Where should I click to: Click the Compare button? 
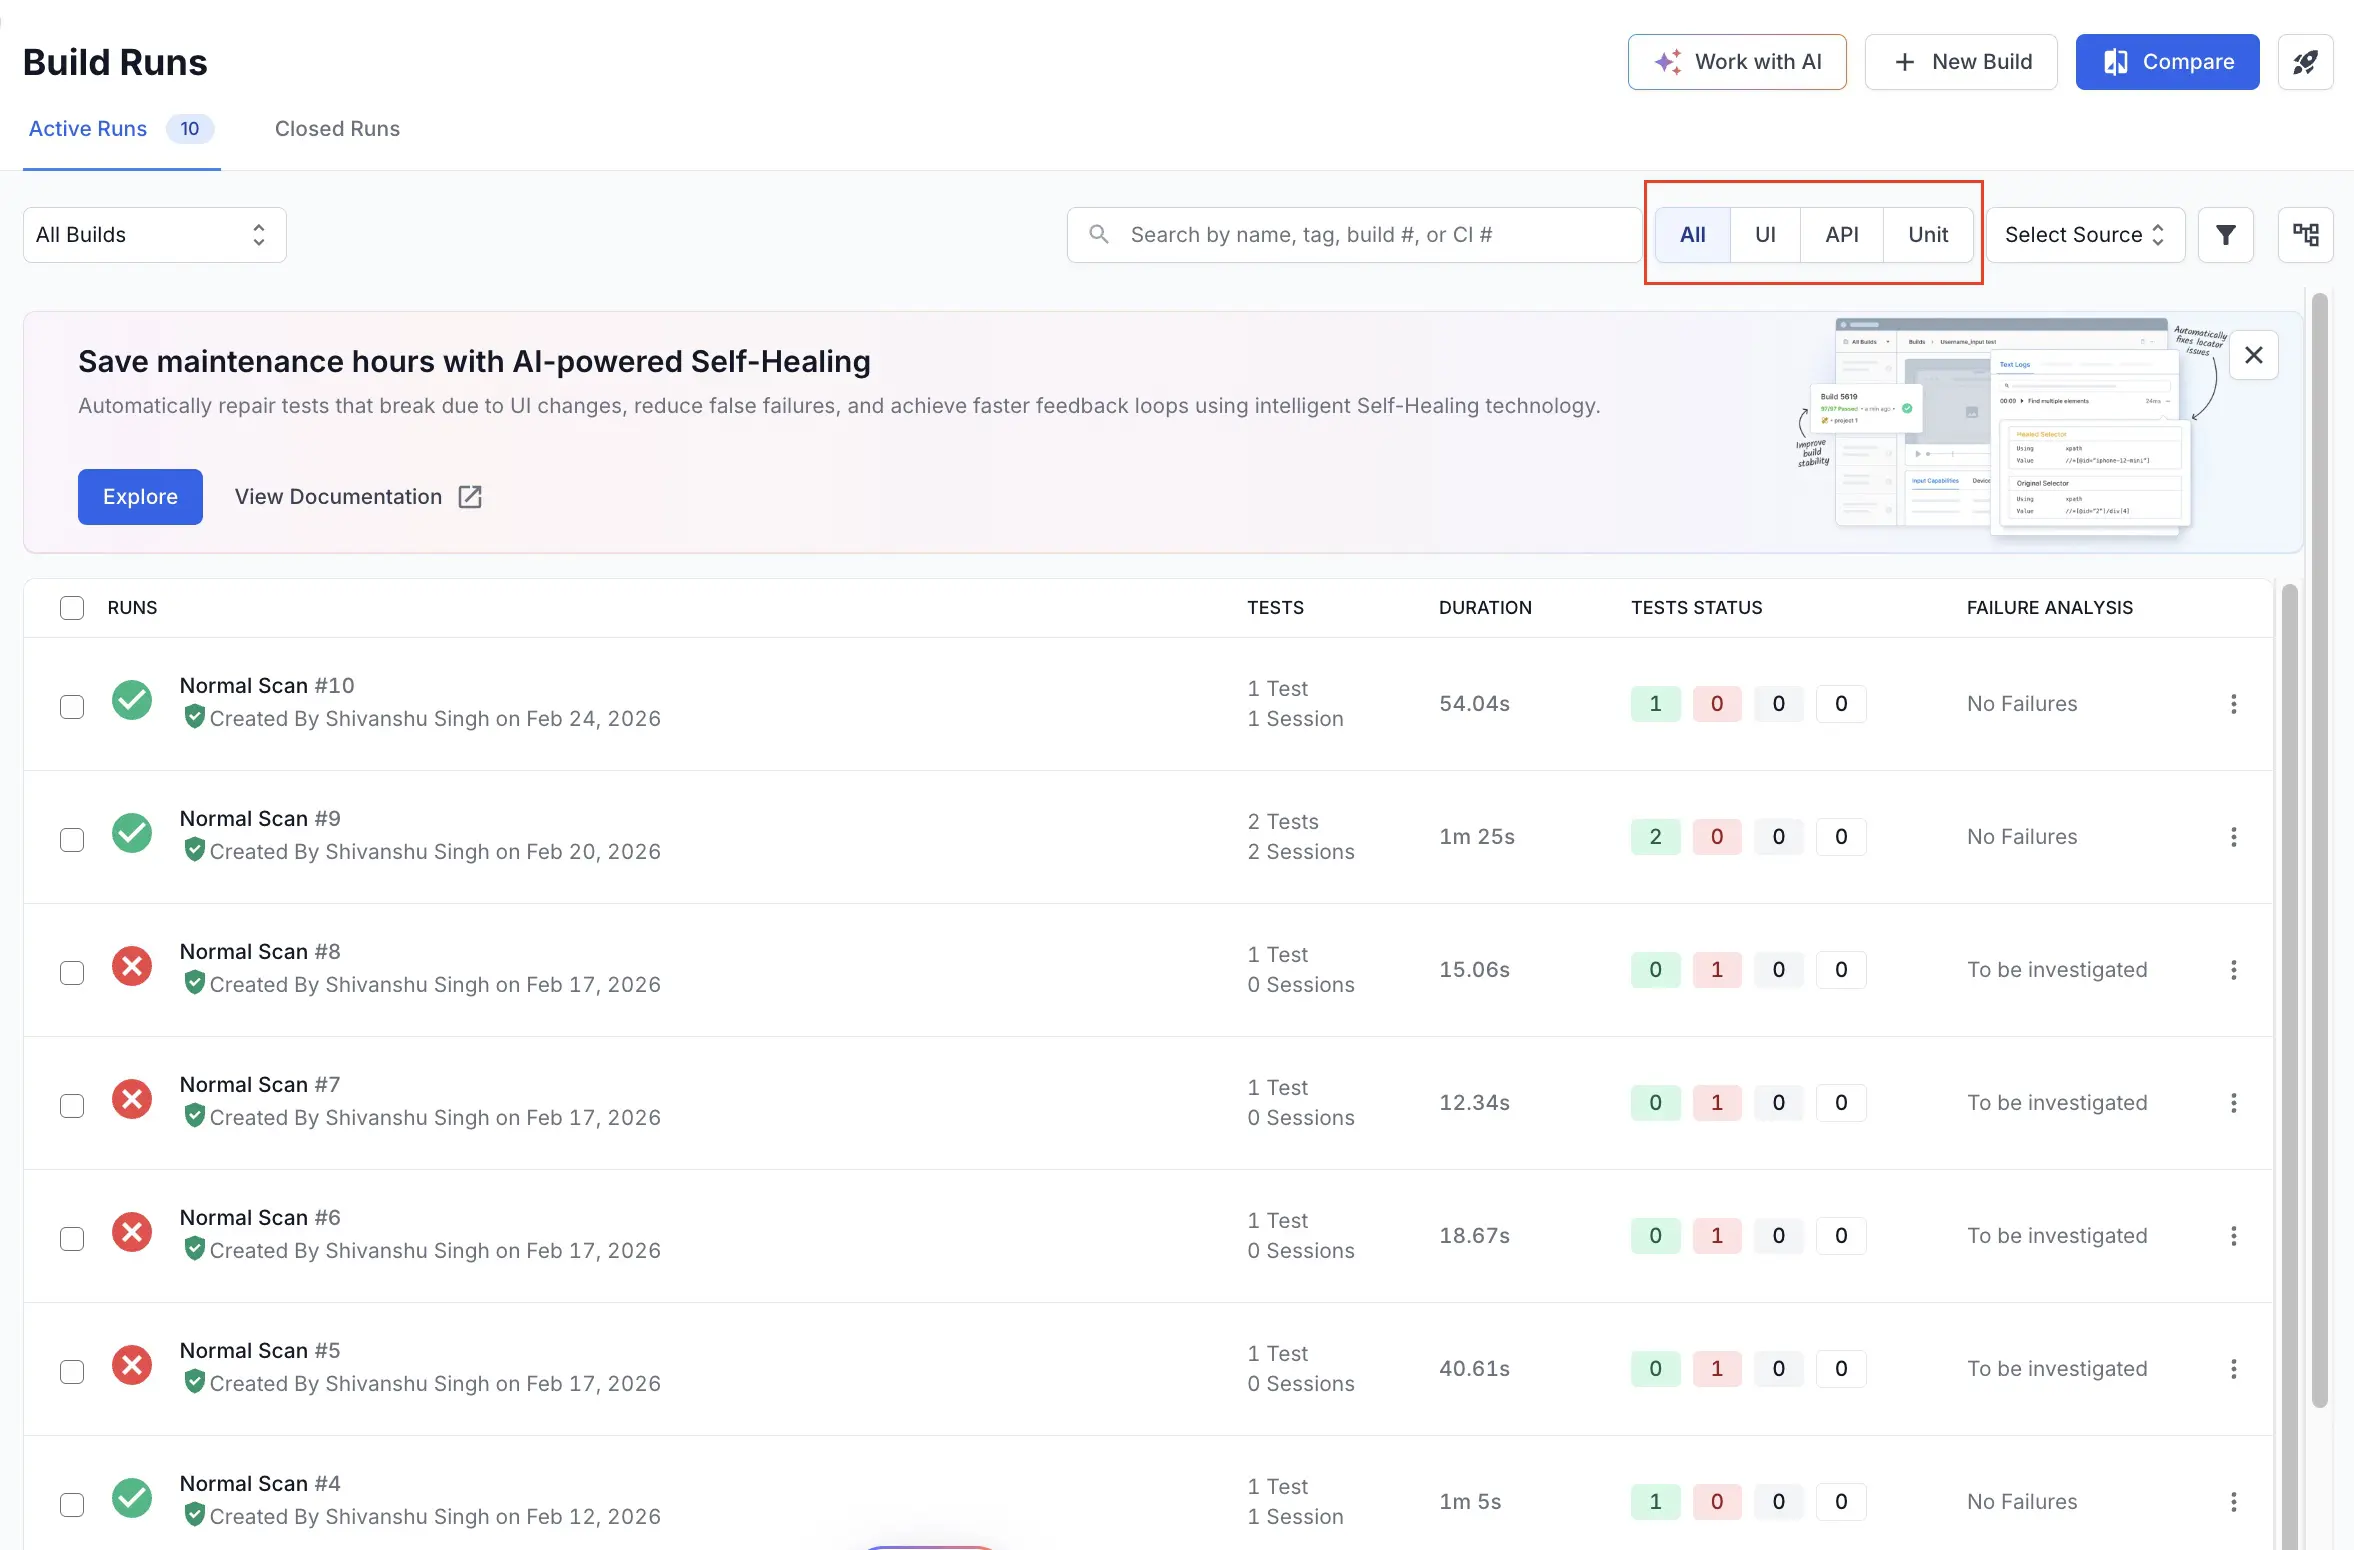tap(2167, 62)
